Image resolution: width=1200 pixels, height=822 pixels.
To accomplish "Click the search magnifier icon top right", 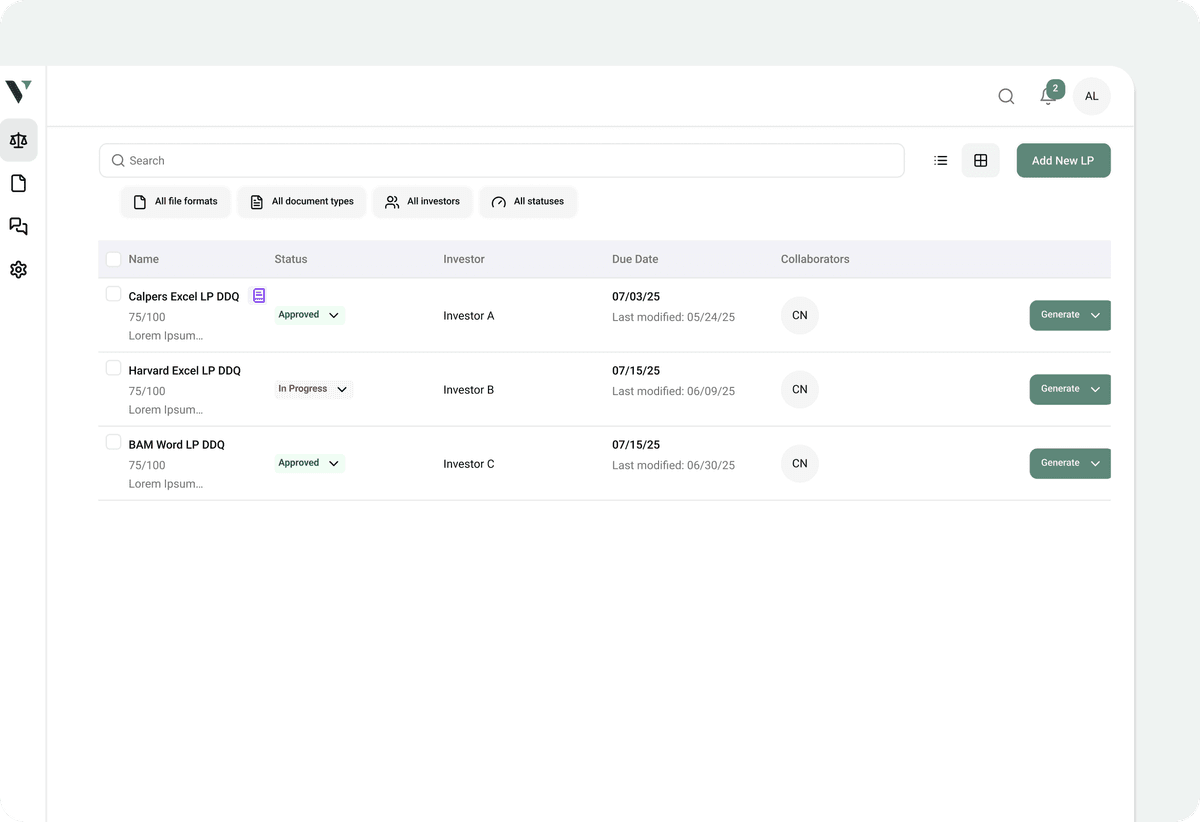I will click(1005, 96).
